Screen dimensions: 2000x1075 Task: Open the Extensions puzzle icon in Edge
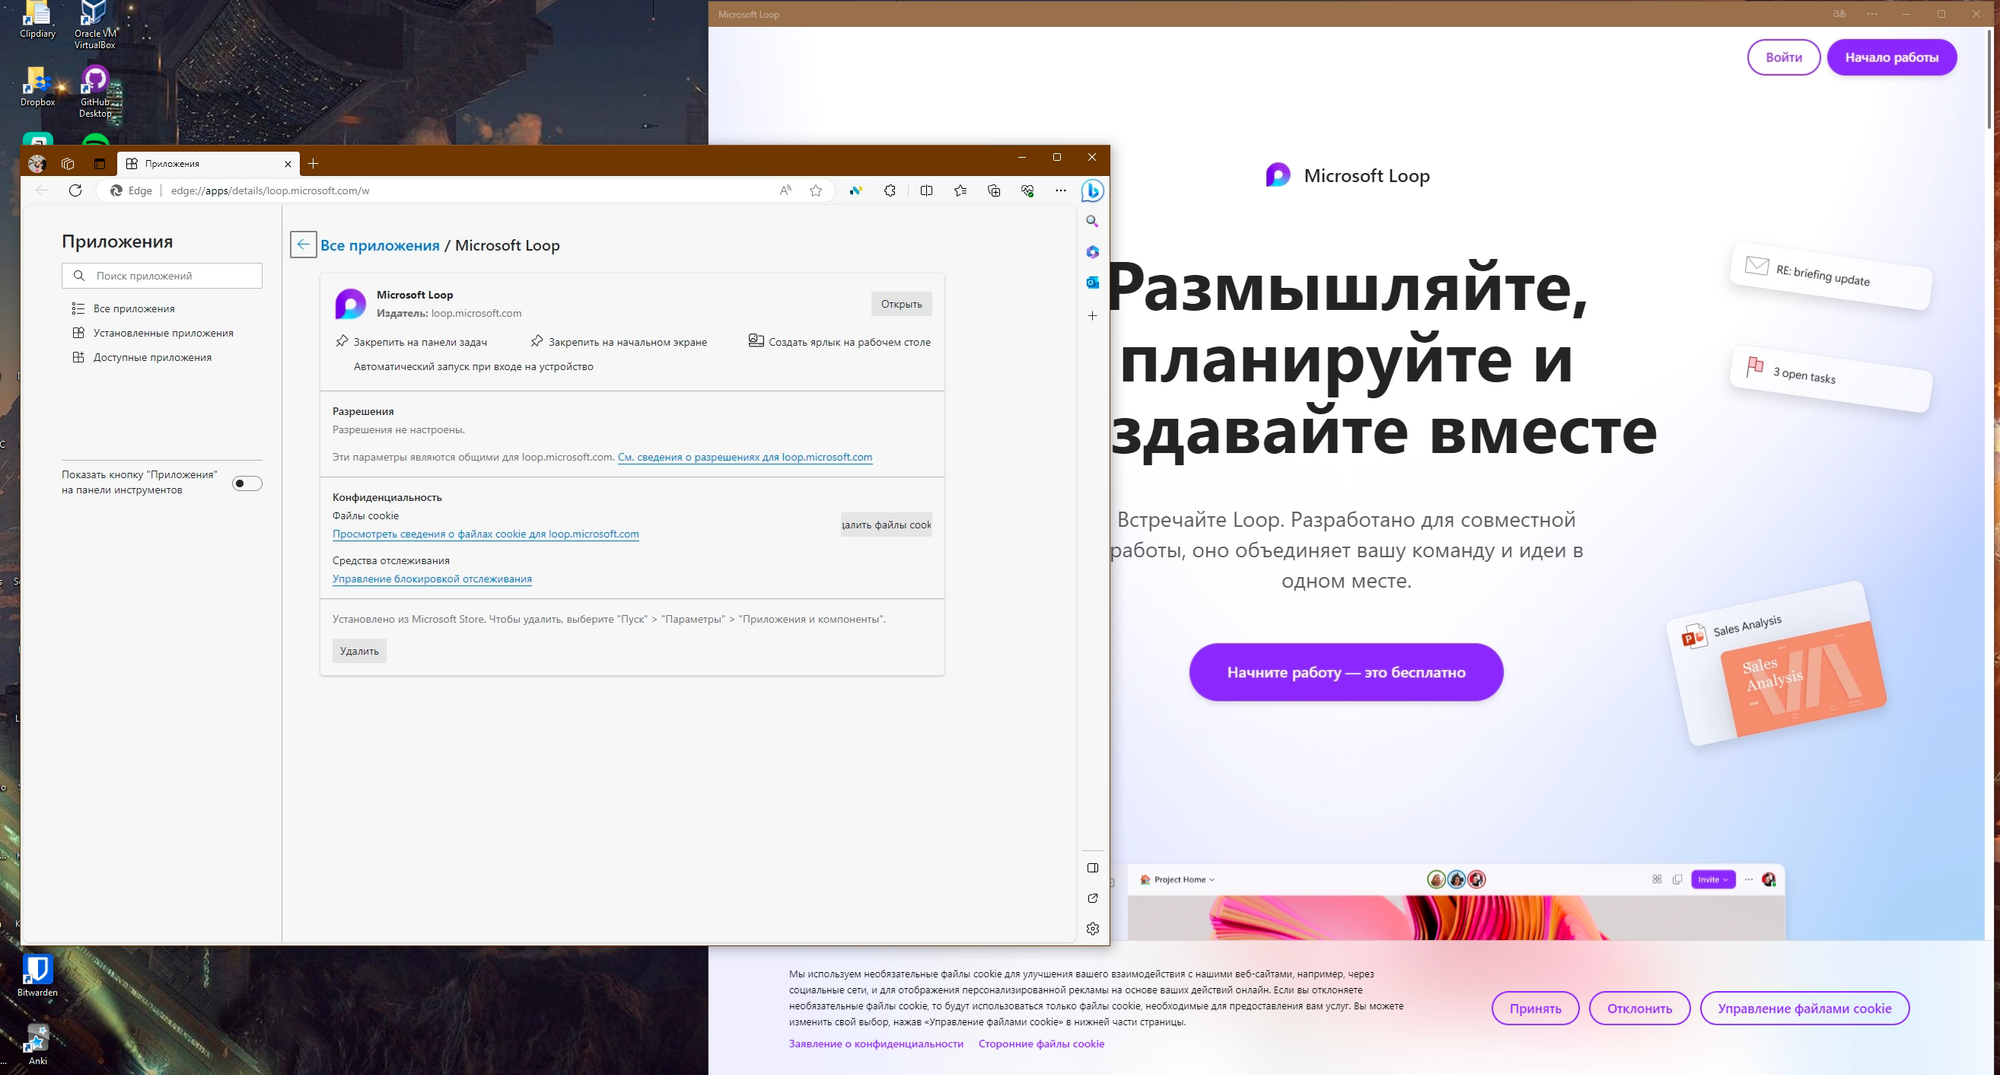[x=890, y=190]
